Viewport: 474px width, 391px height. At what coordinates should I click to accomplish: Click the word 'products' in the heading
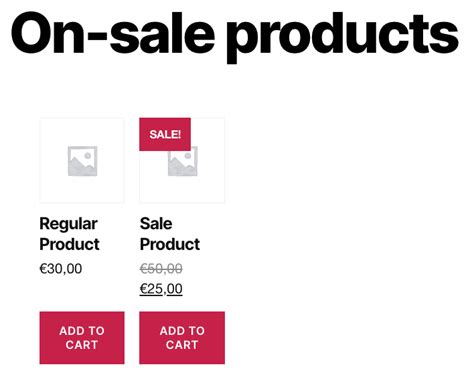pos(343,37)
